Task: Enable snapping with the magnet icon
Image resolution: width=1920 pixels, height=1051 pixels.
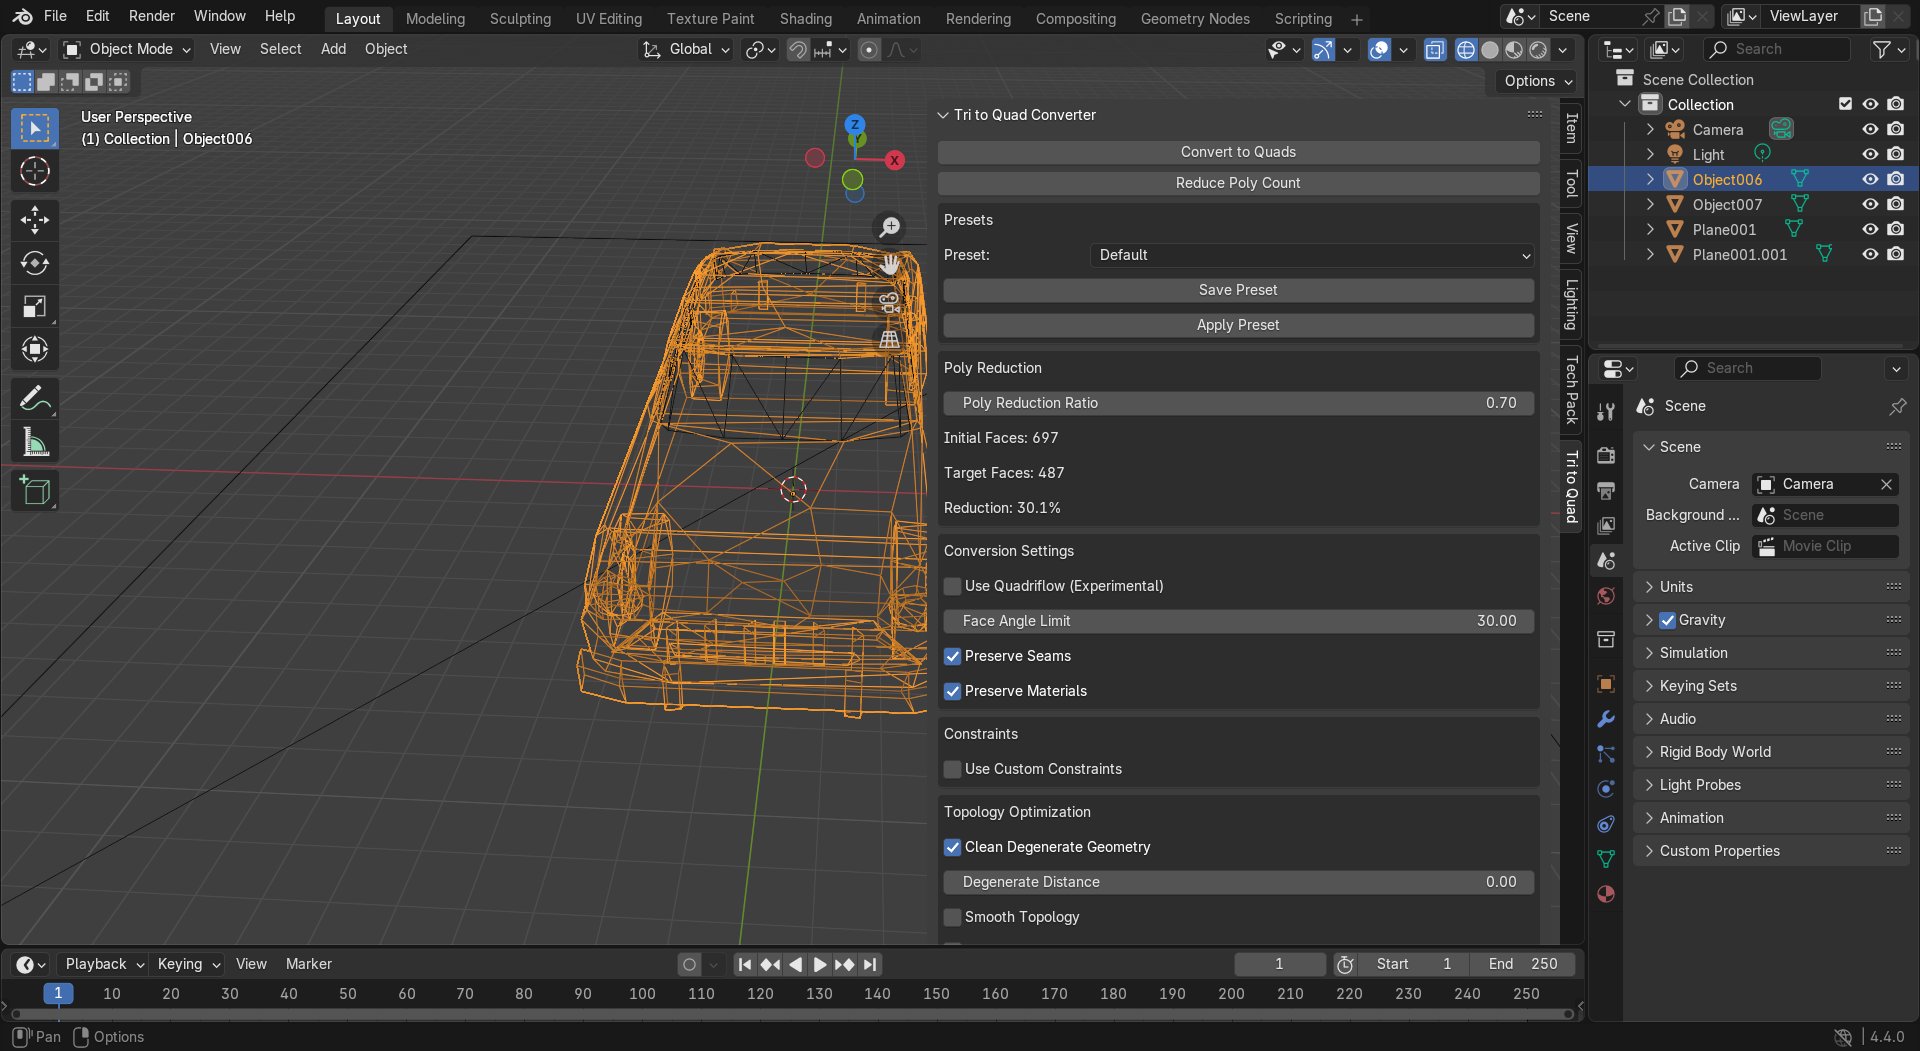Action: [798, 49]
